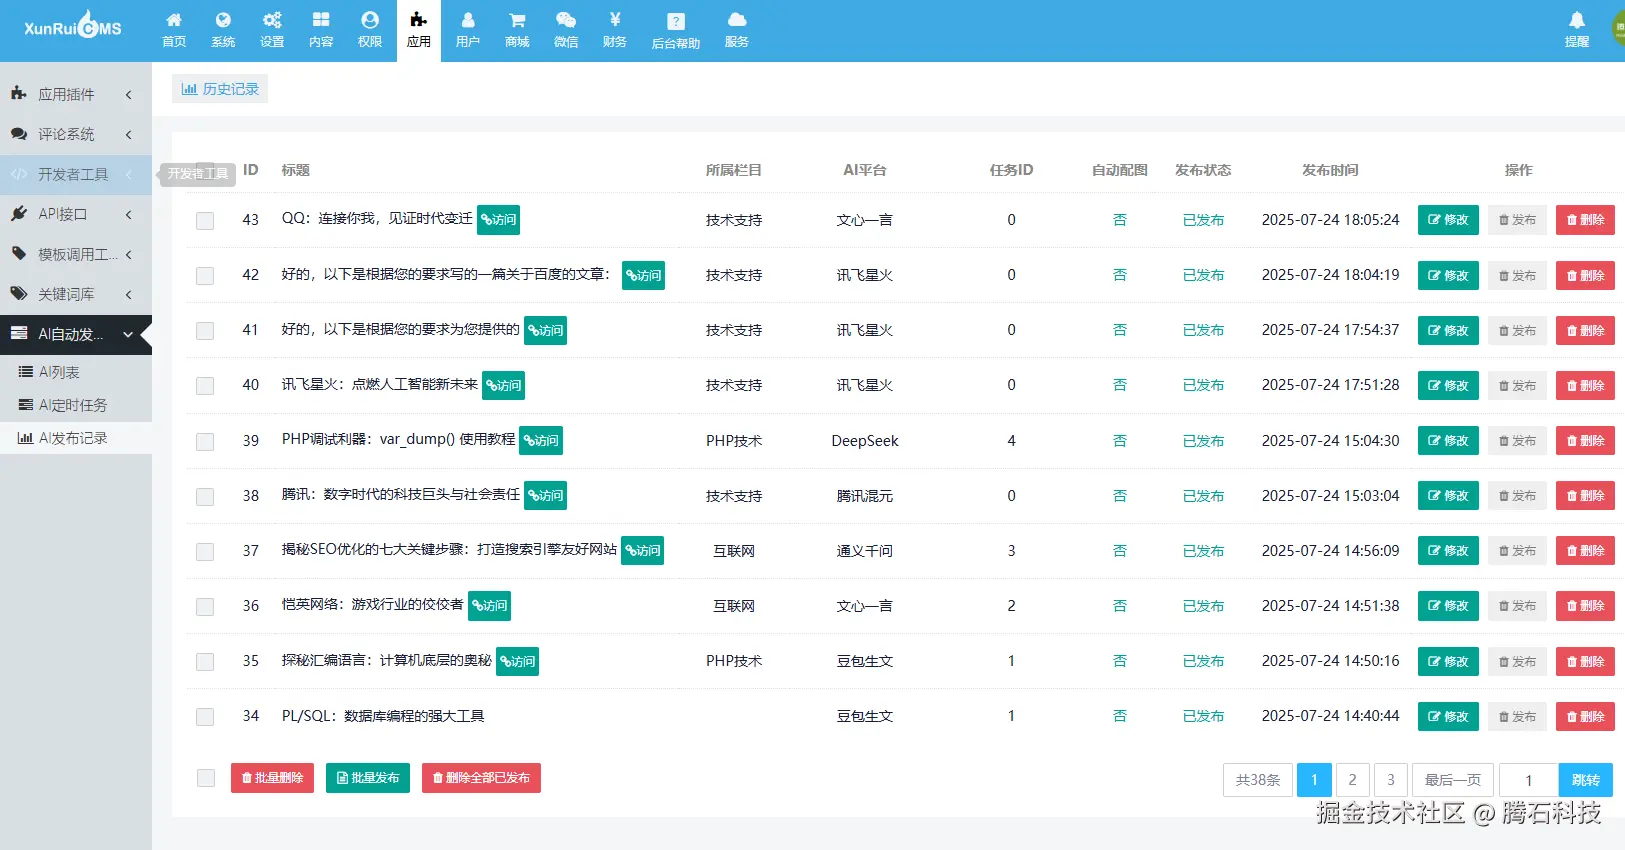Click 访问 link on the QQ article row
This screenshot has width=1625, height=850.
point(498,219)
